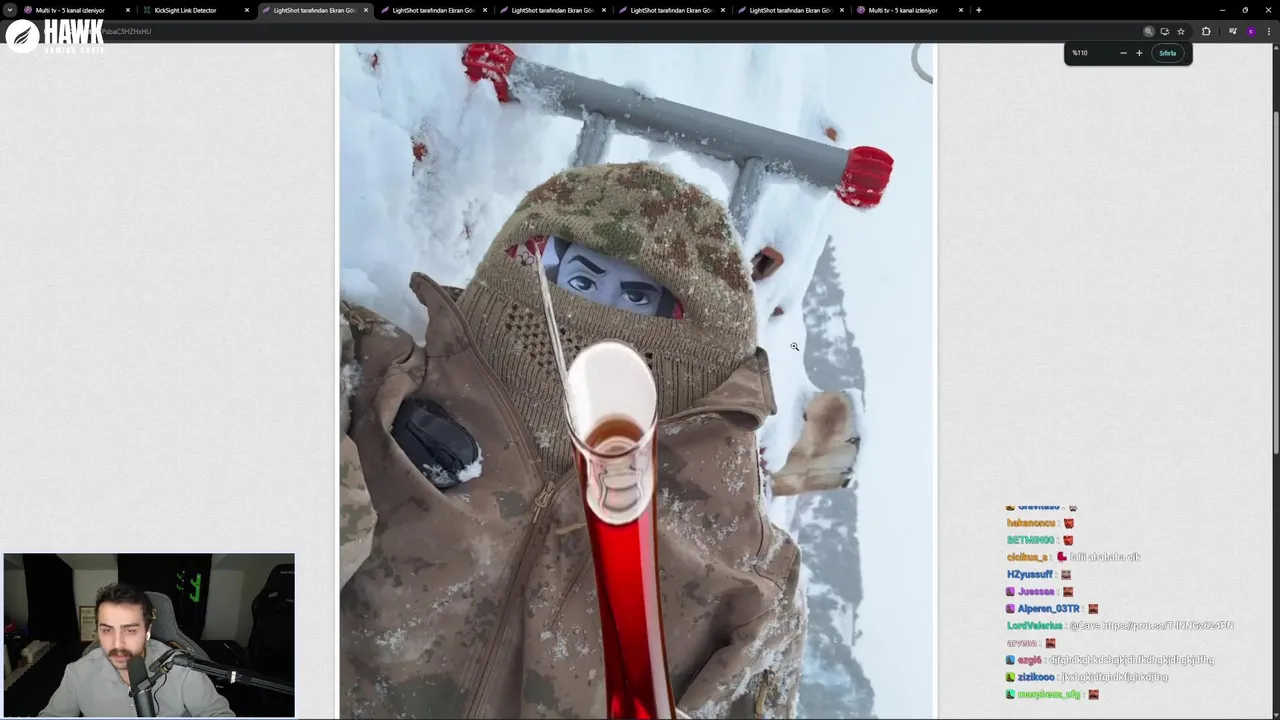The width and height of the screenshot is (1280, 720).
Task: Click username zizikooo in chat
Action: pyautogui.click(x=1036, y=677)
